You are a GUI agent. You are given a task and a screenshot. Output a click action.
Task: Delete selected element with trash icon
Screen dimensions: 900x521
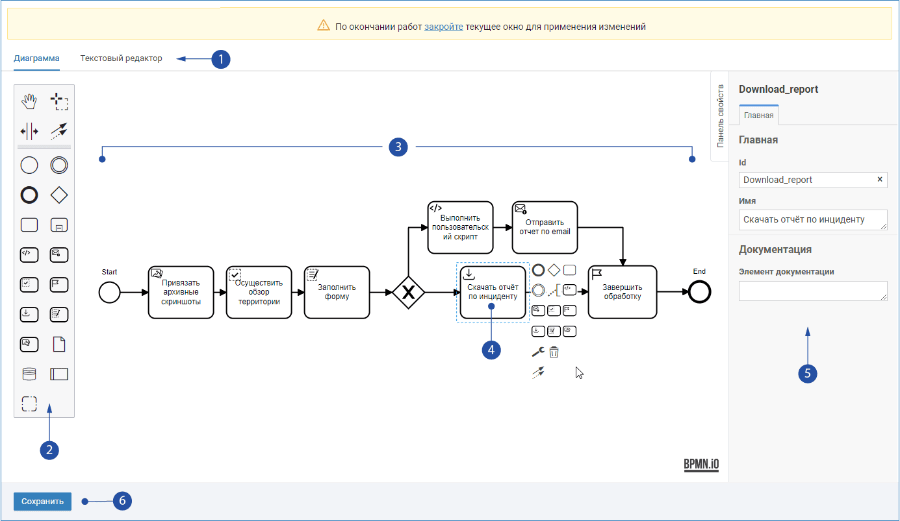(554, 352)
